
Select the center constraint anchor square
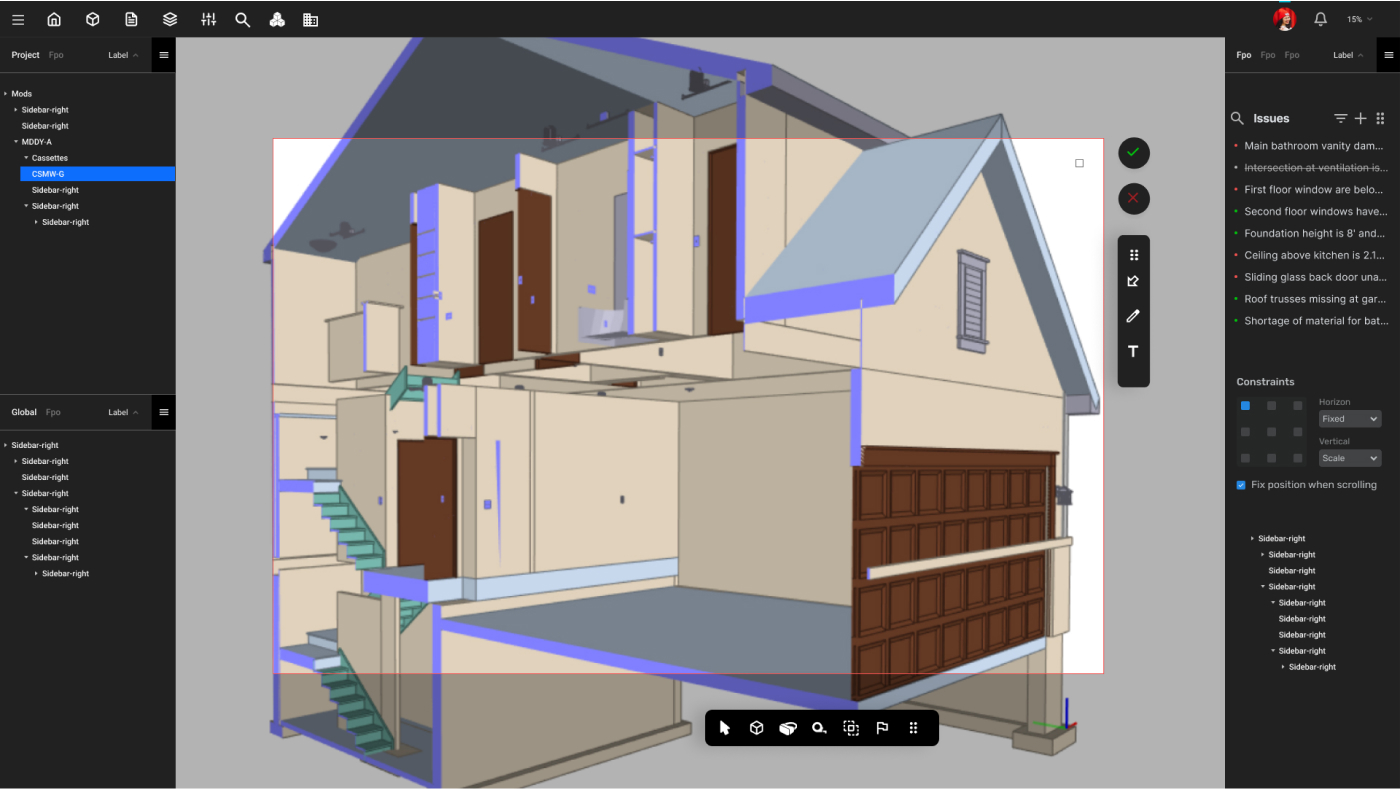[x=1271, y=432]
